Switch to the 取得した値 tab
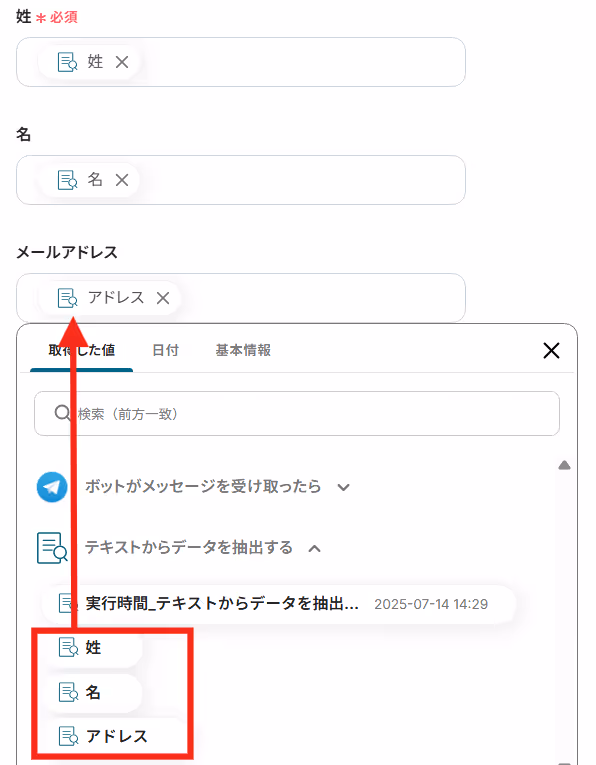 (81, 350)
